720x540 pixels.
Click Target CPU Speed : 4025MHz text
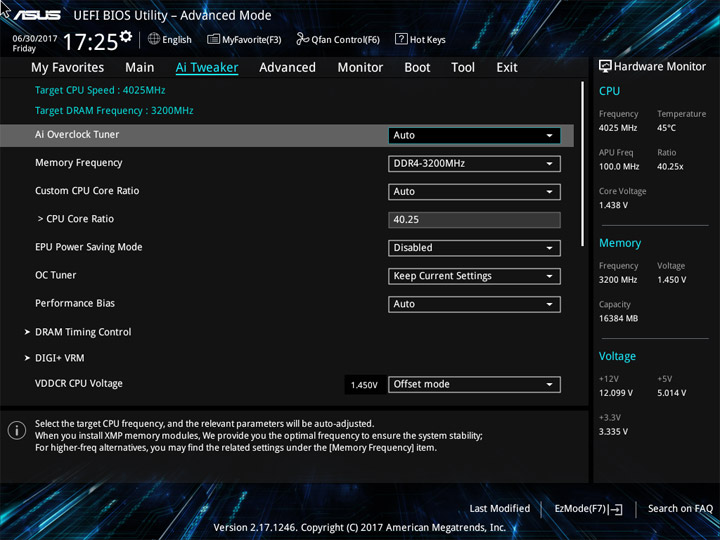100,90
